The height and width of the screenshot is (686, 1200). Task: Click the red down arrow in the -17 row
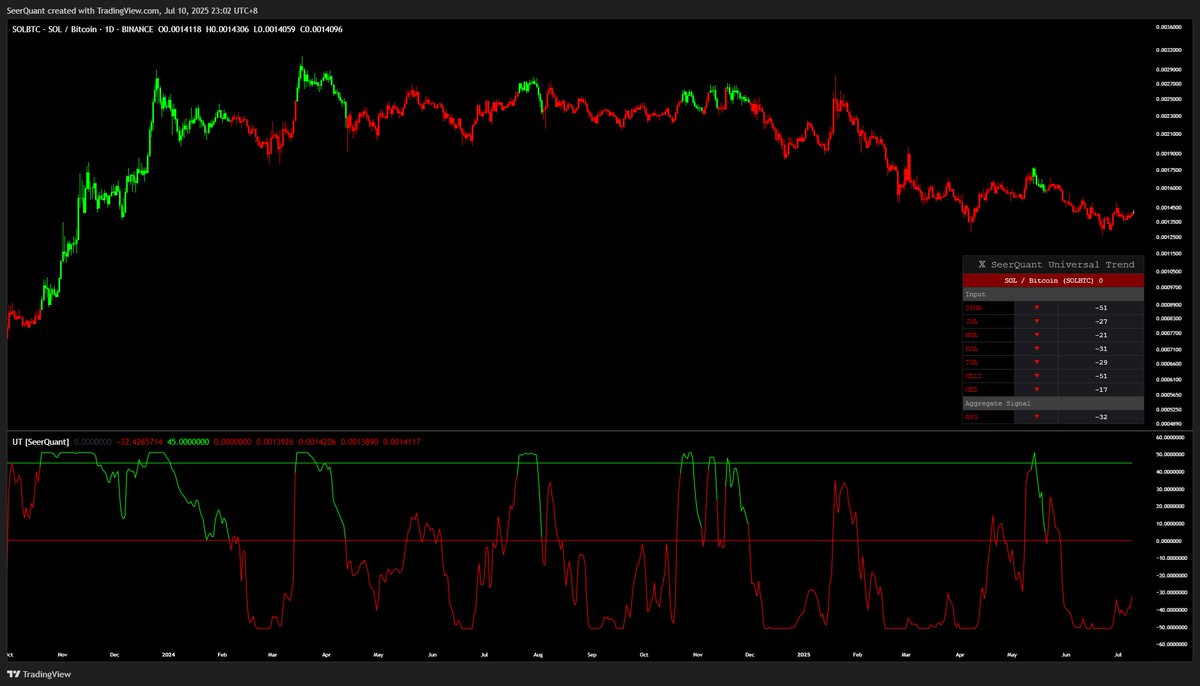pyautogui.click(x=1036, y=390)
